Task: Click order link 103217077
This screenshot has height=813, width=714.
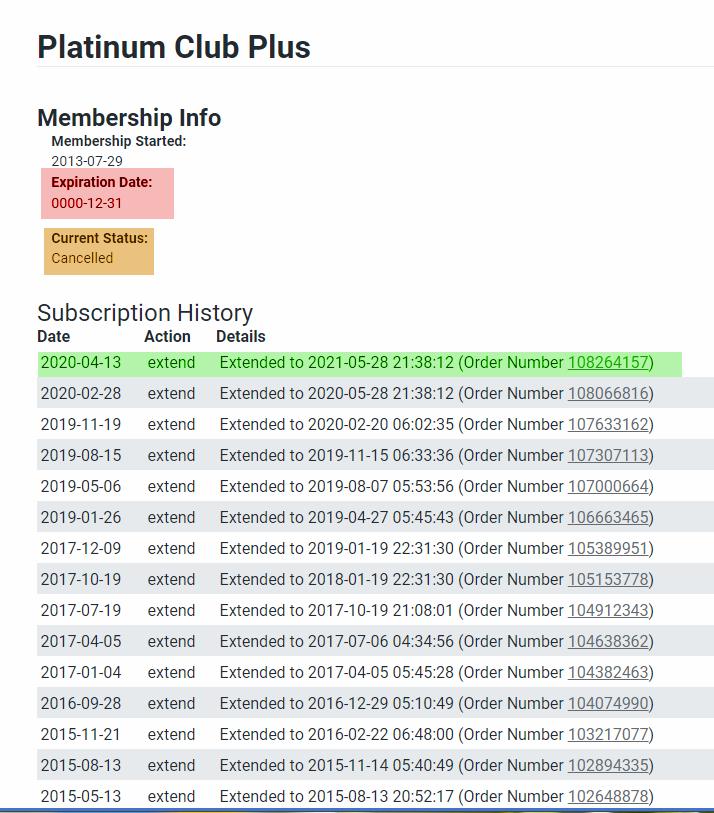Action: point(608,735)
